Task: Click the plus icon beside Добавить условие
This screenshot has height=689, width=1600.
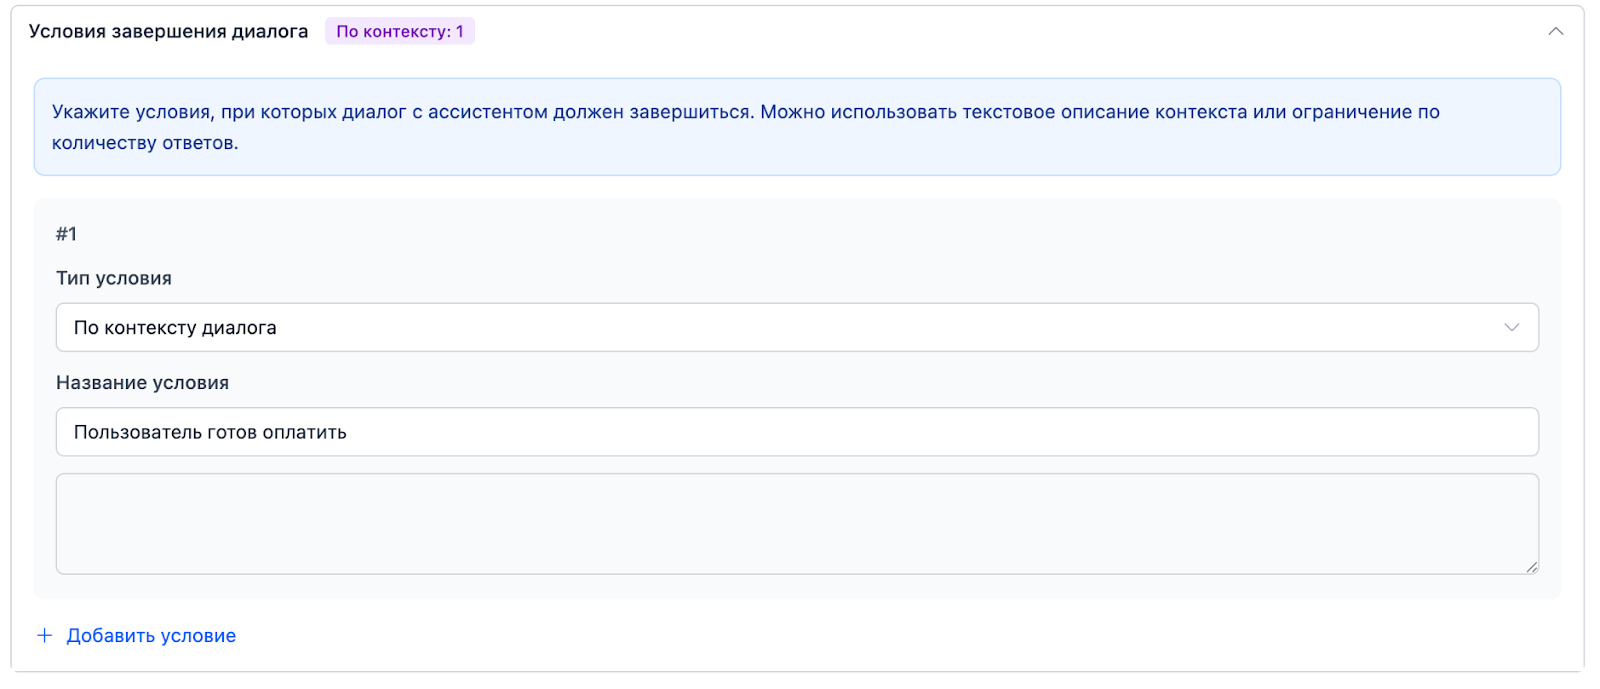Action: point(45,636)
